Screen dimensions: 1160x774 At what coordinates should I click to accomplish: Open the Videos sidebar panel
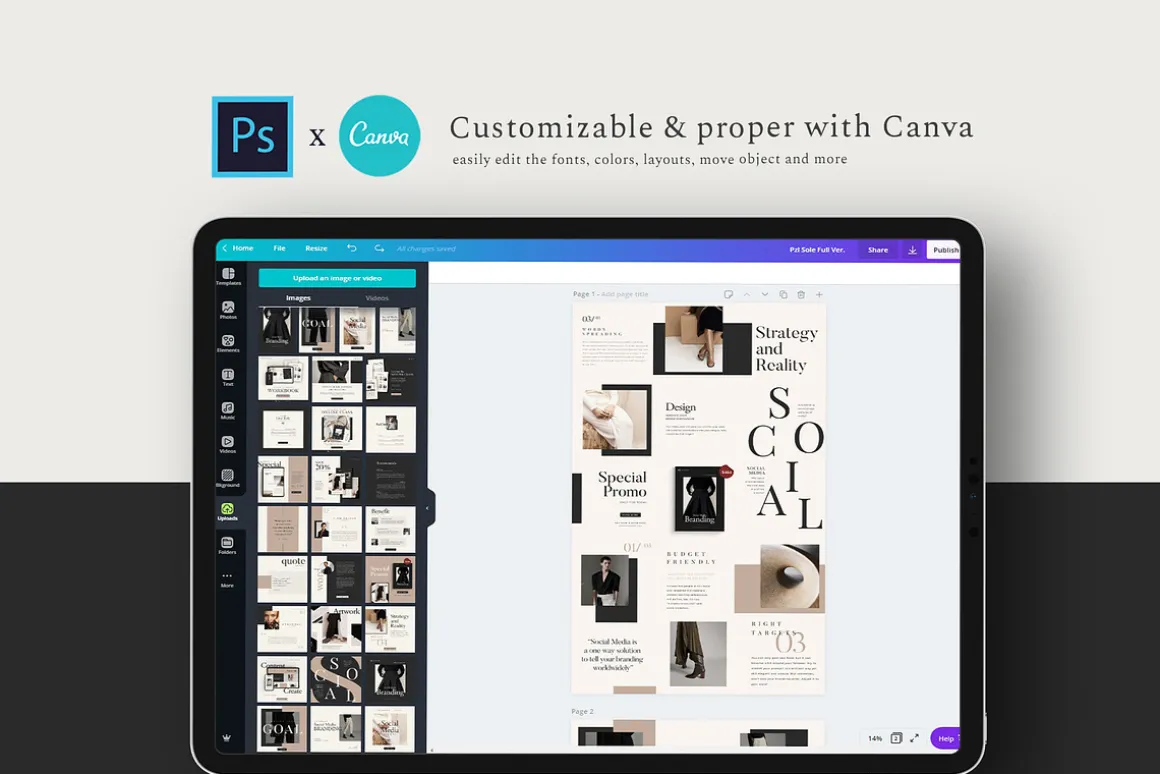(228, 445)
